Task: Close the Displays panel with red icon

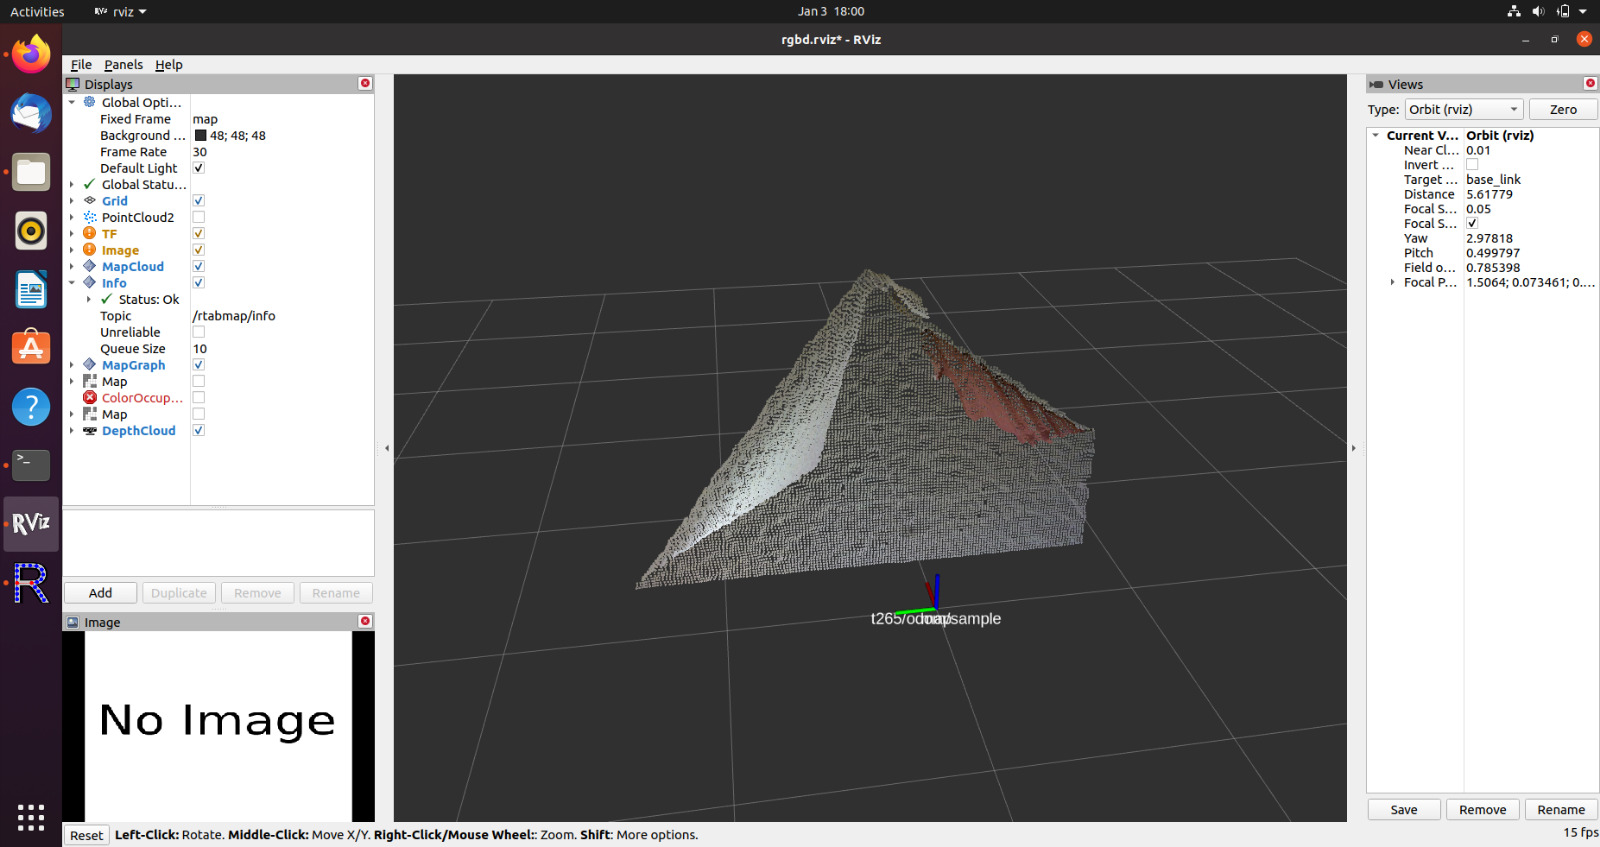Action: tap(365, 84)
